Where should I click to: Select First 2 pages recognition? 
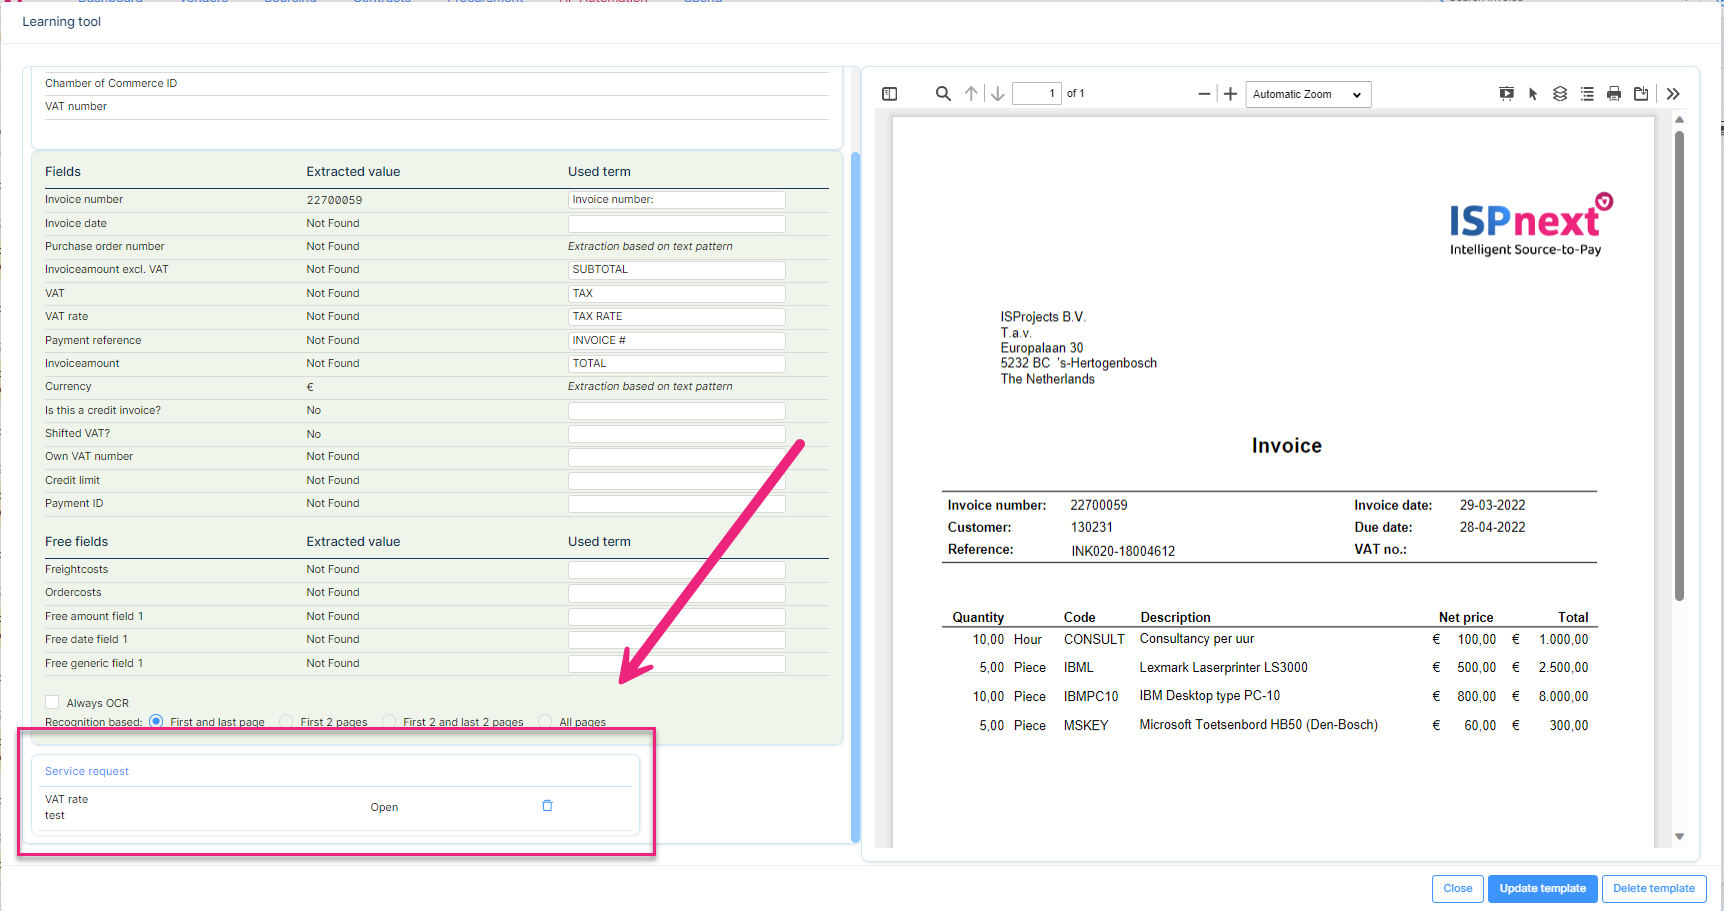pos(286,721)
